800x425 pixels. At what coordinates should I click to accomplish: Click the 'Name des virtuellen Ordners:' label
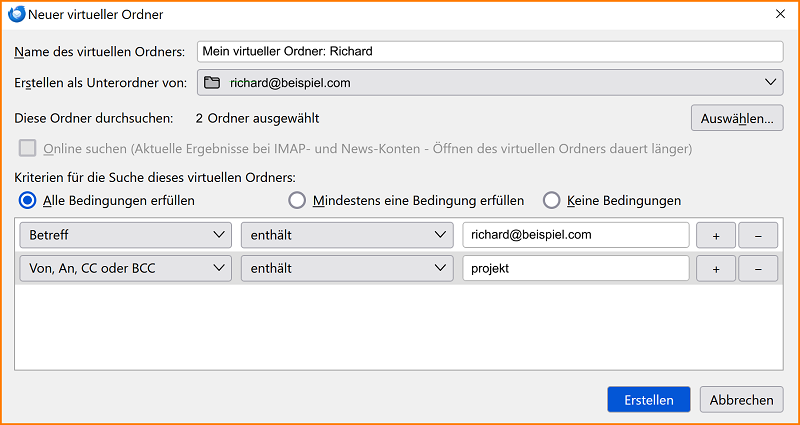click(x=100, y=52)
